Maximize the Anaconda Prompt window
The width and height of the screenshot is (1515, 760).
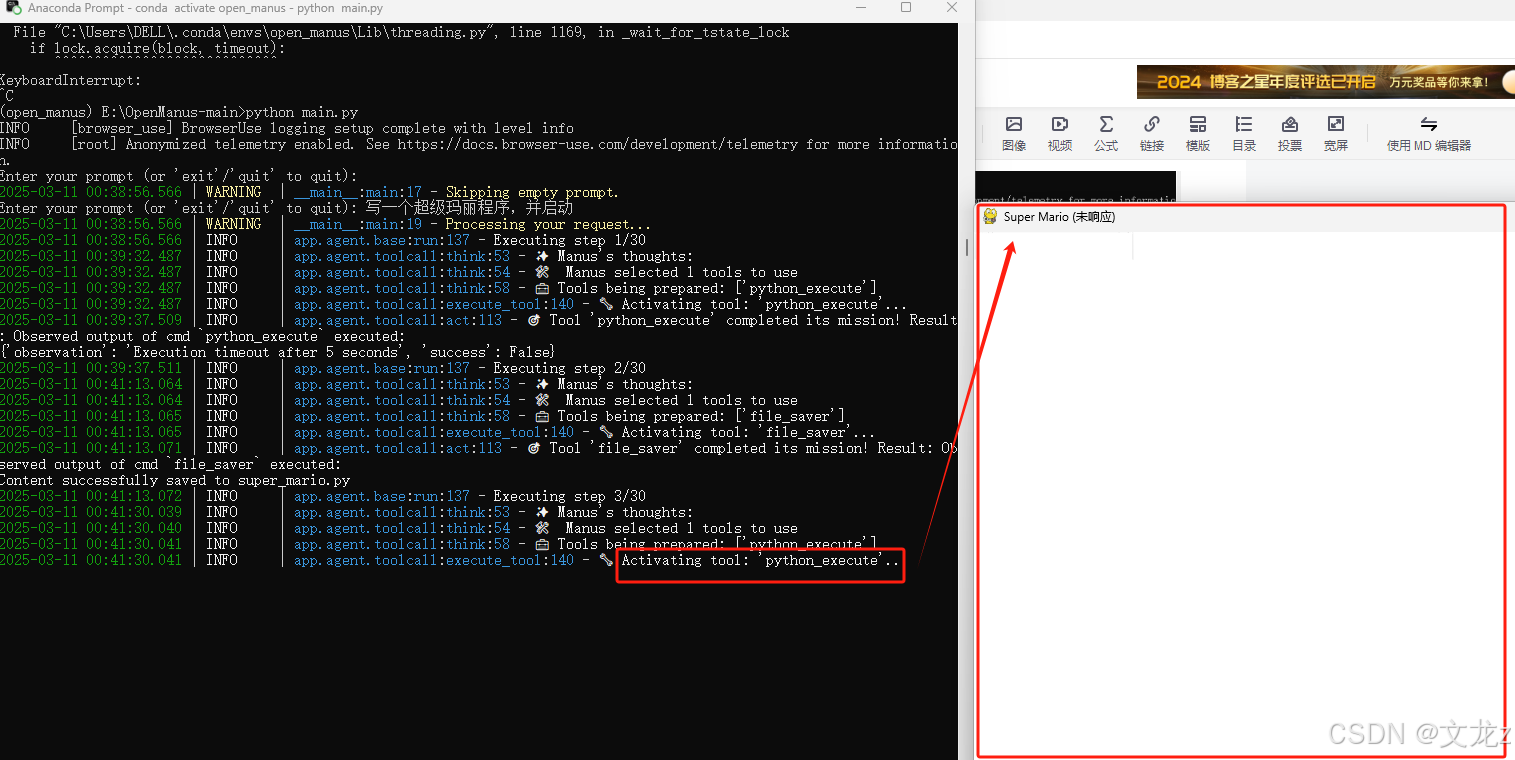(x=906, y=8)
